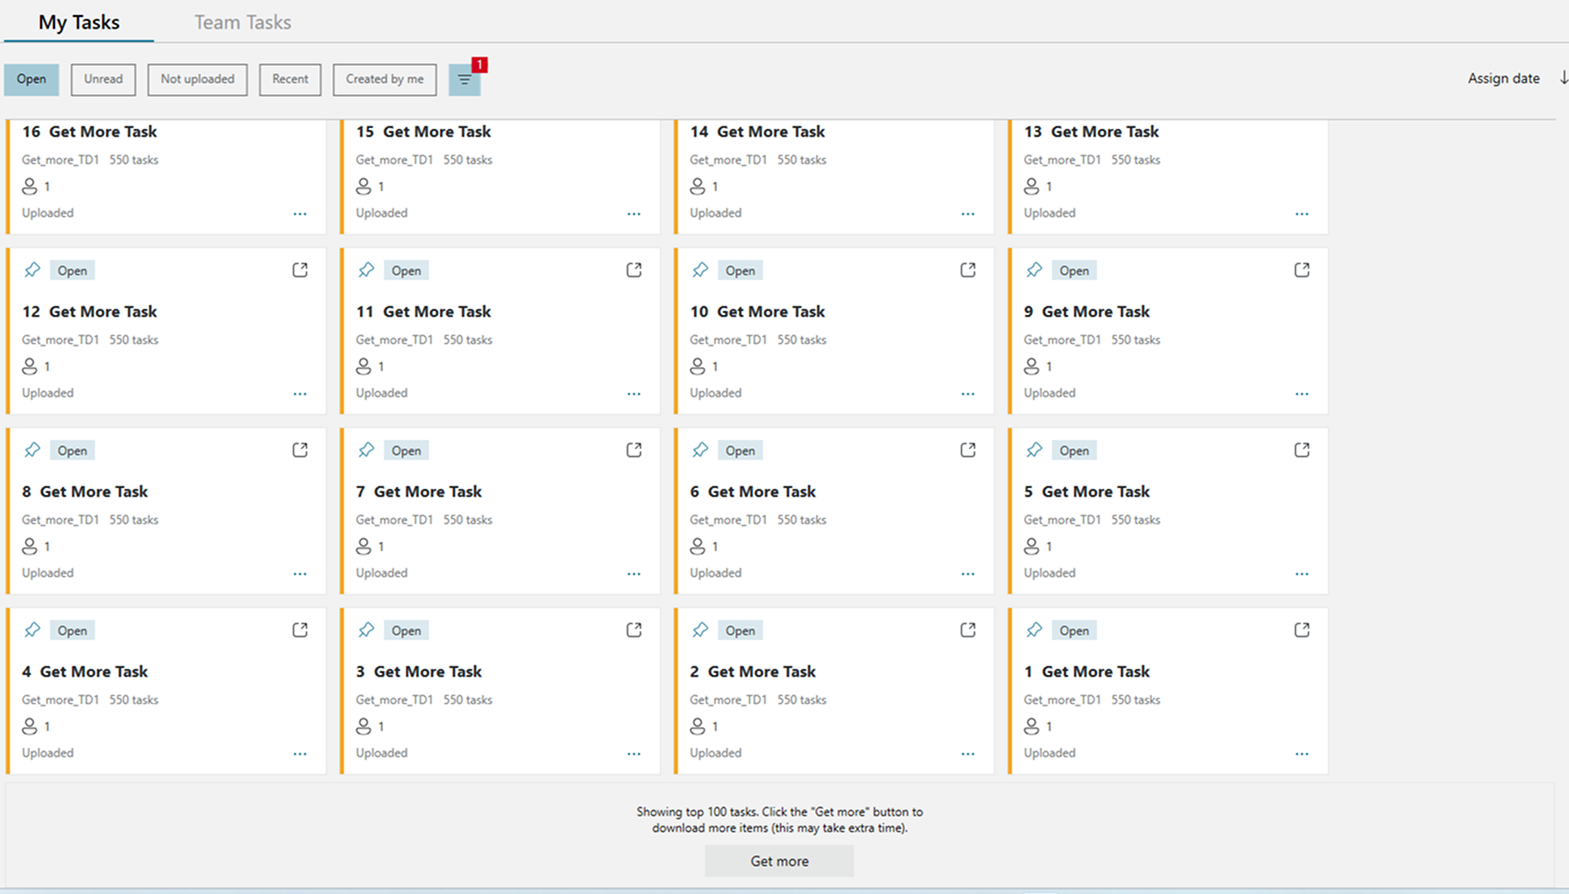1569x894 pixels.
Task: Open the 3 Get More Task card
Action: (427, 672)
